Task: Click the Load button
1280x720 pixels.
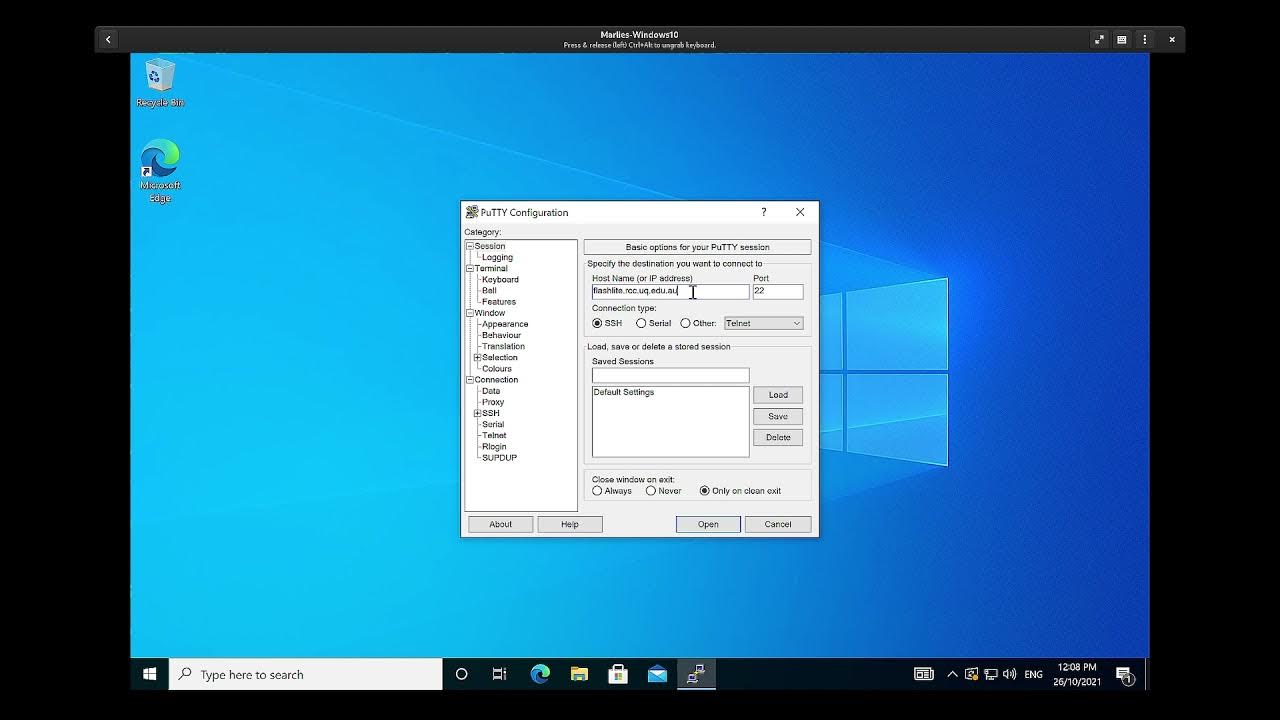Action: (x=778, y=395)
